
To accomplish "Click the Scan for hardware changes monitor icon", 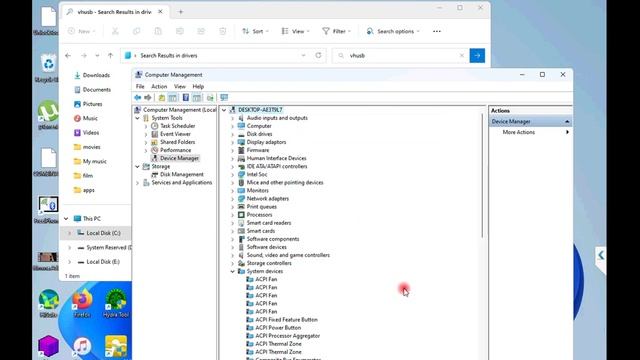I will [224, 98].
